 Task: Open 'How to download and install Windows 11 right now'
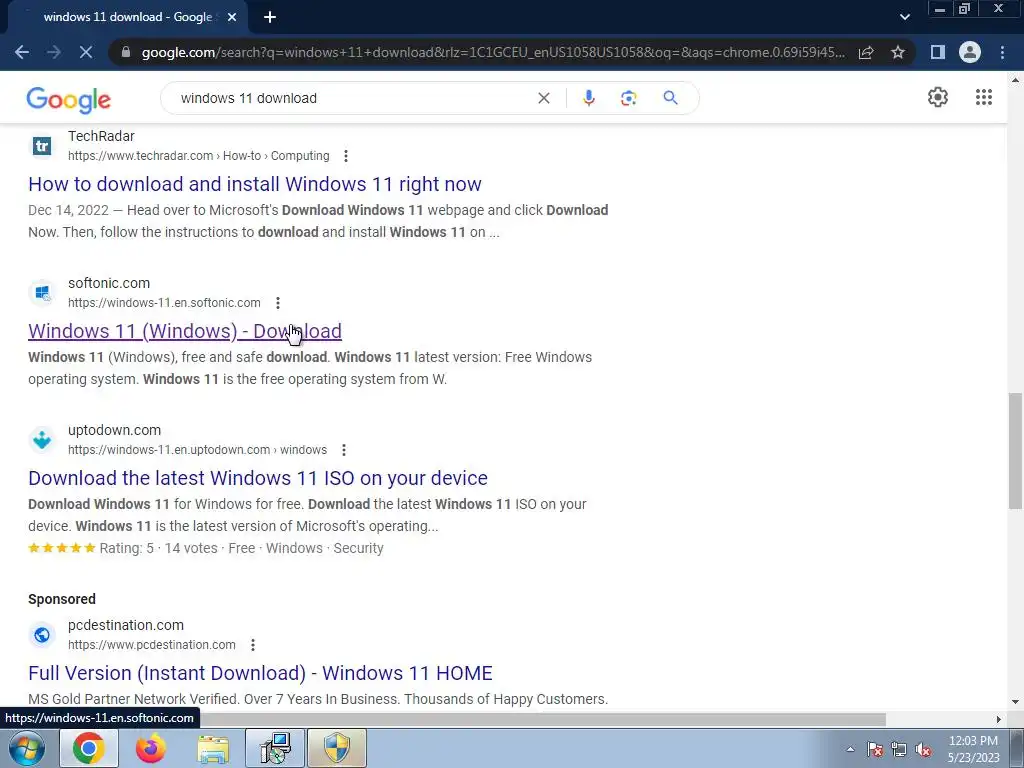point(255,184)
